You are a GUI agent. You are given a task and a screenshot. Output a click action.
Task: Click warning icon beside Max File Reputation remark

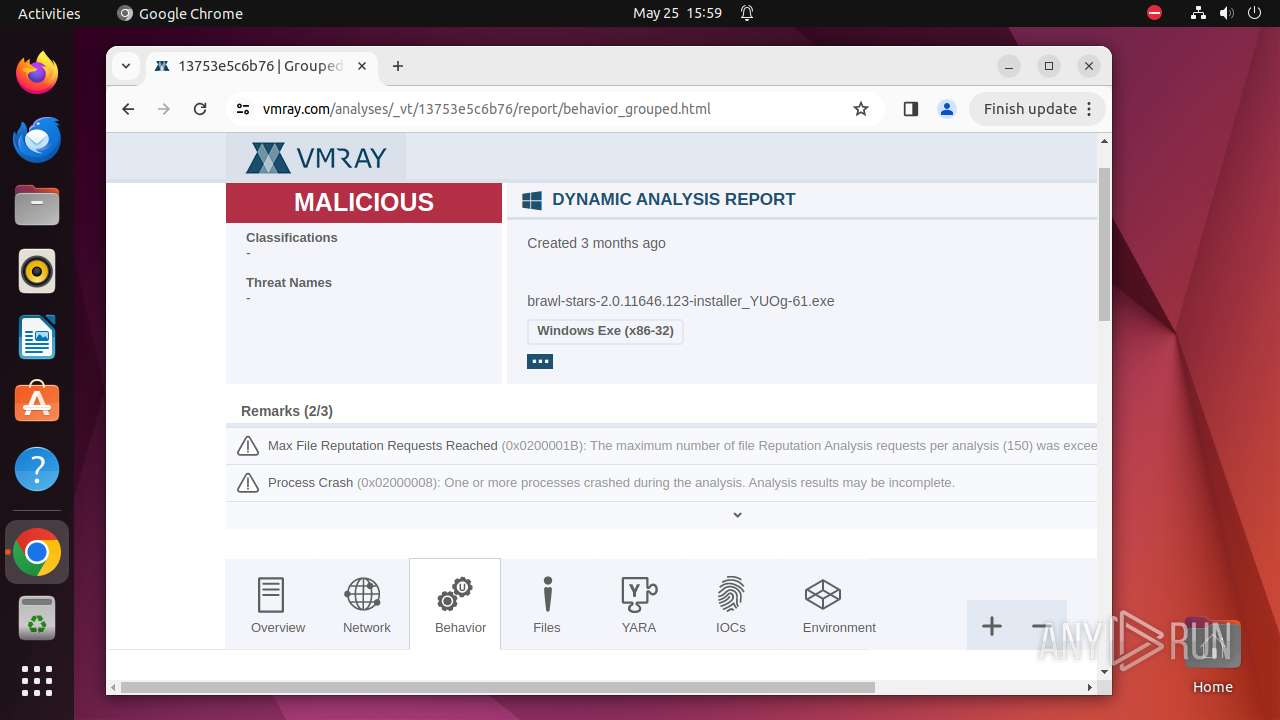(x=248, y=446)
